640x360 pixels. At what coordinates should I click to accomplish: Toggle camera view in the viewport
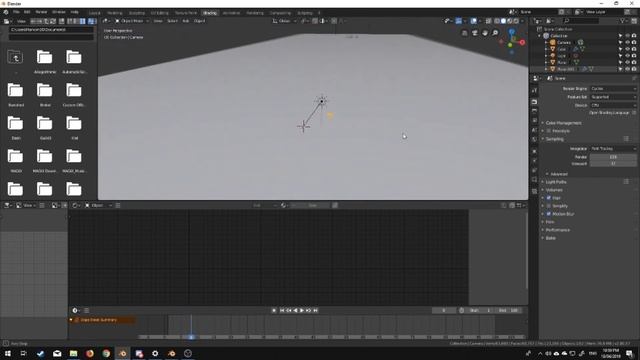pos(474,33)
